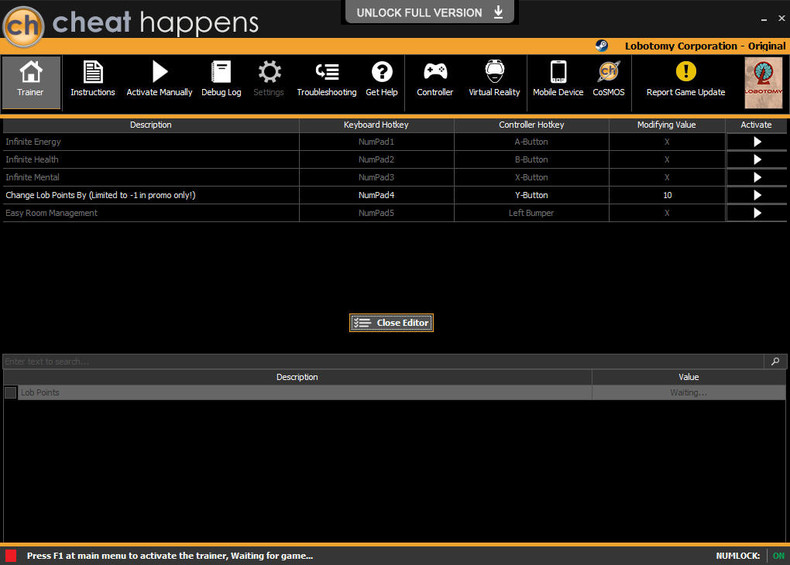Click the search magnifier icon

(775, 361)
